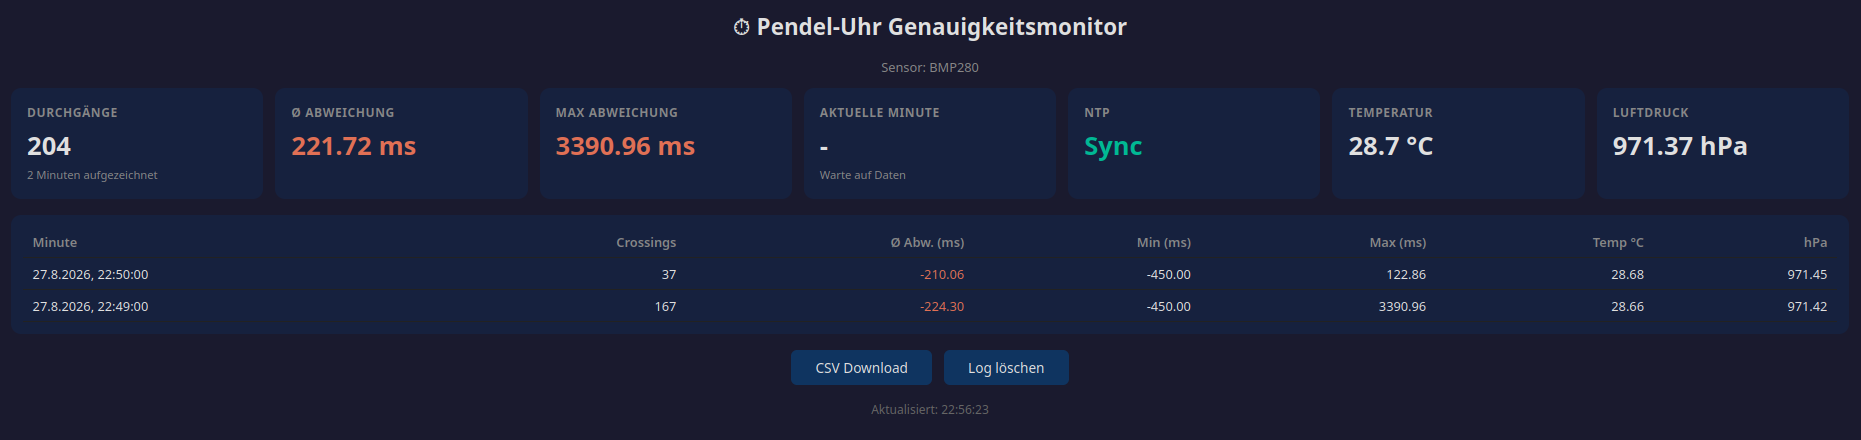Click the Aktuelle Minute card

(930, 143)
